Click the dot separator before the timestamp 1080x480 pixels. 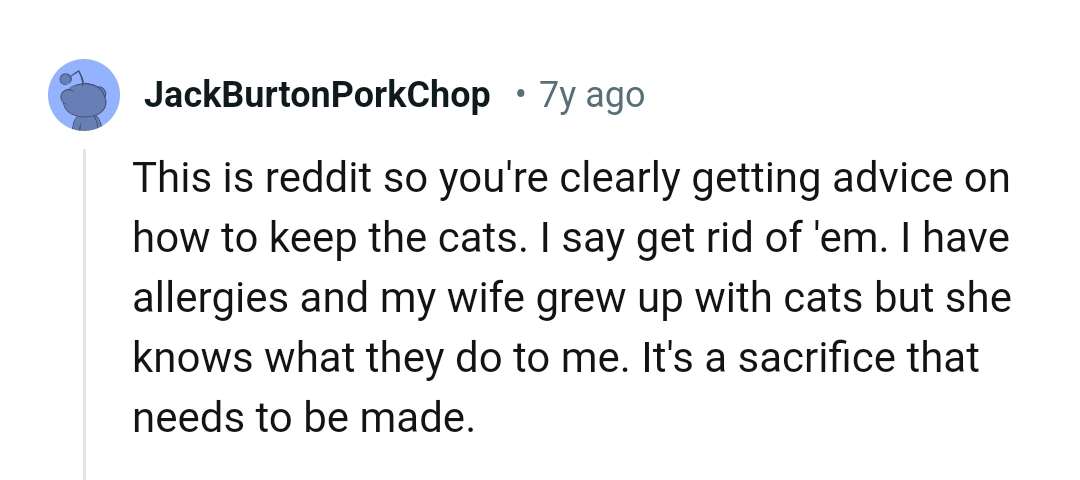[x=518, y=95]
